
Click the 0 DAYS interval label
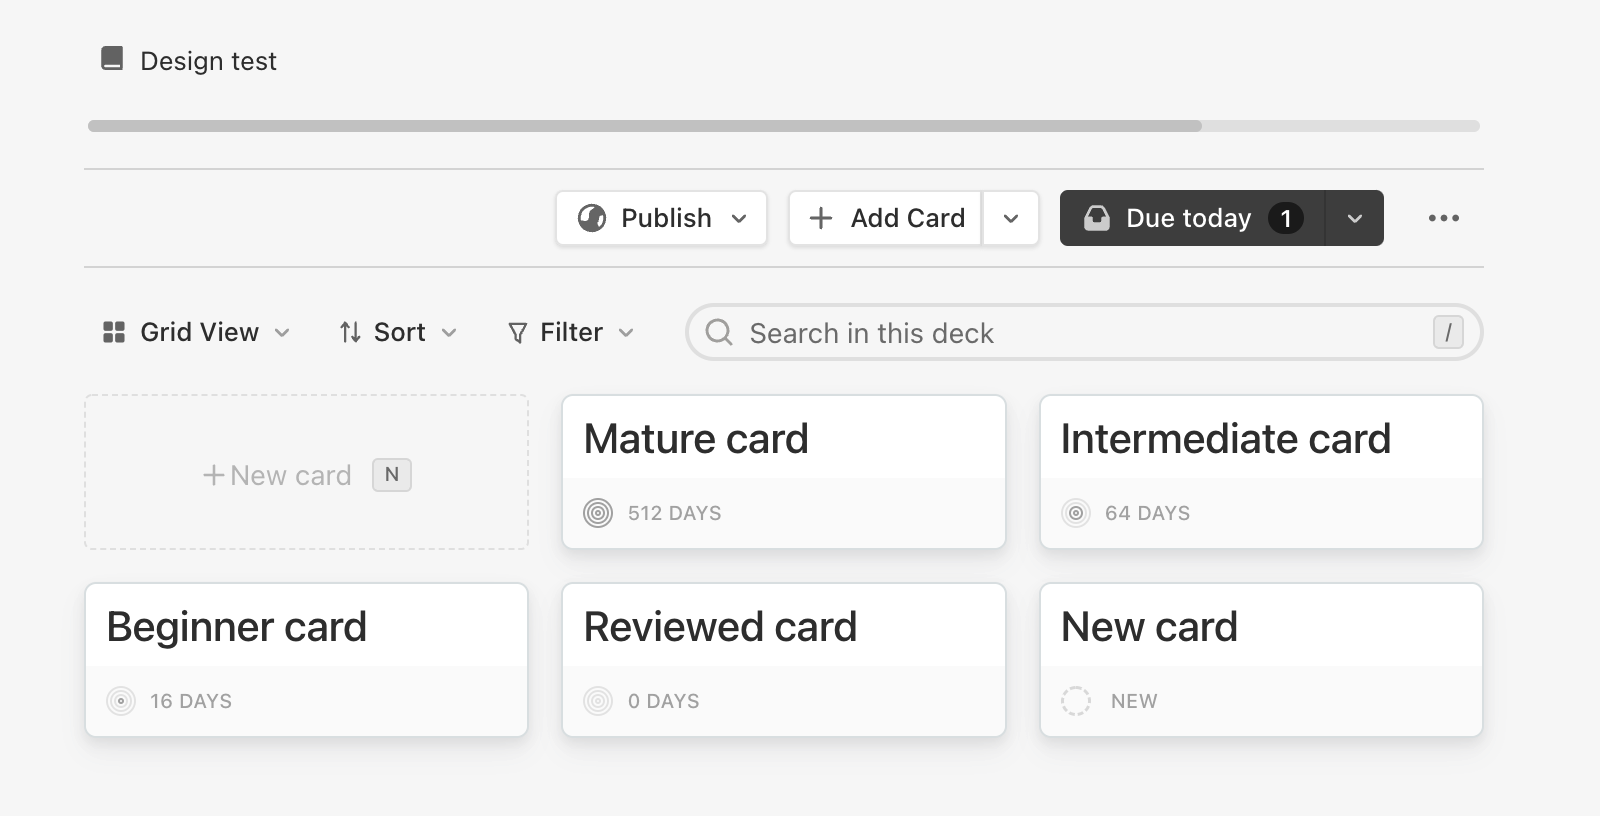(664, 701)
